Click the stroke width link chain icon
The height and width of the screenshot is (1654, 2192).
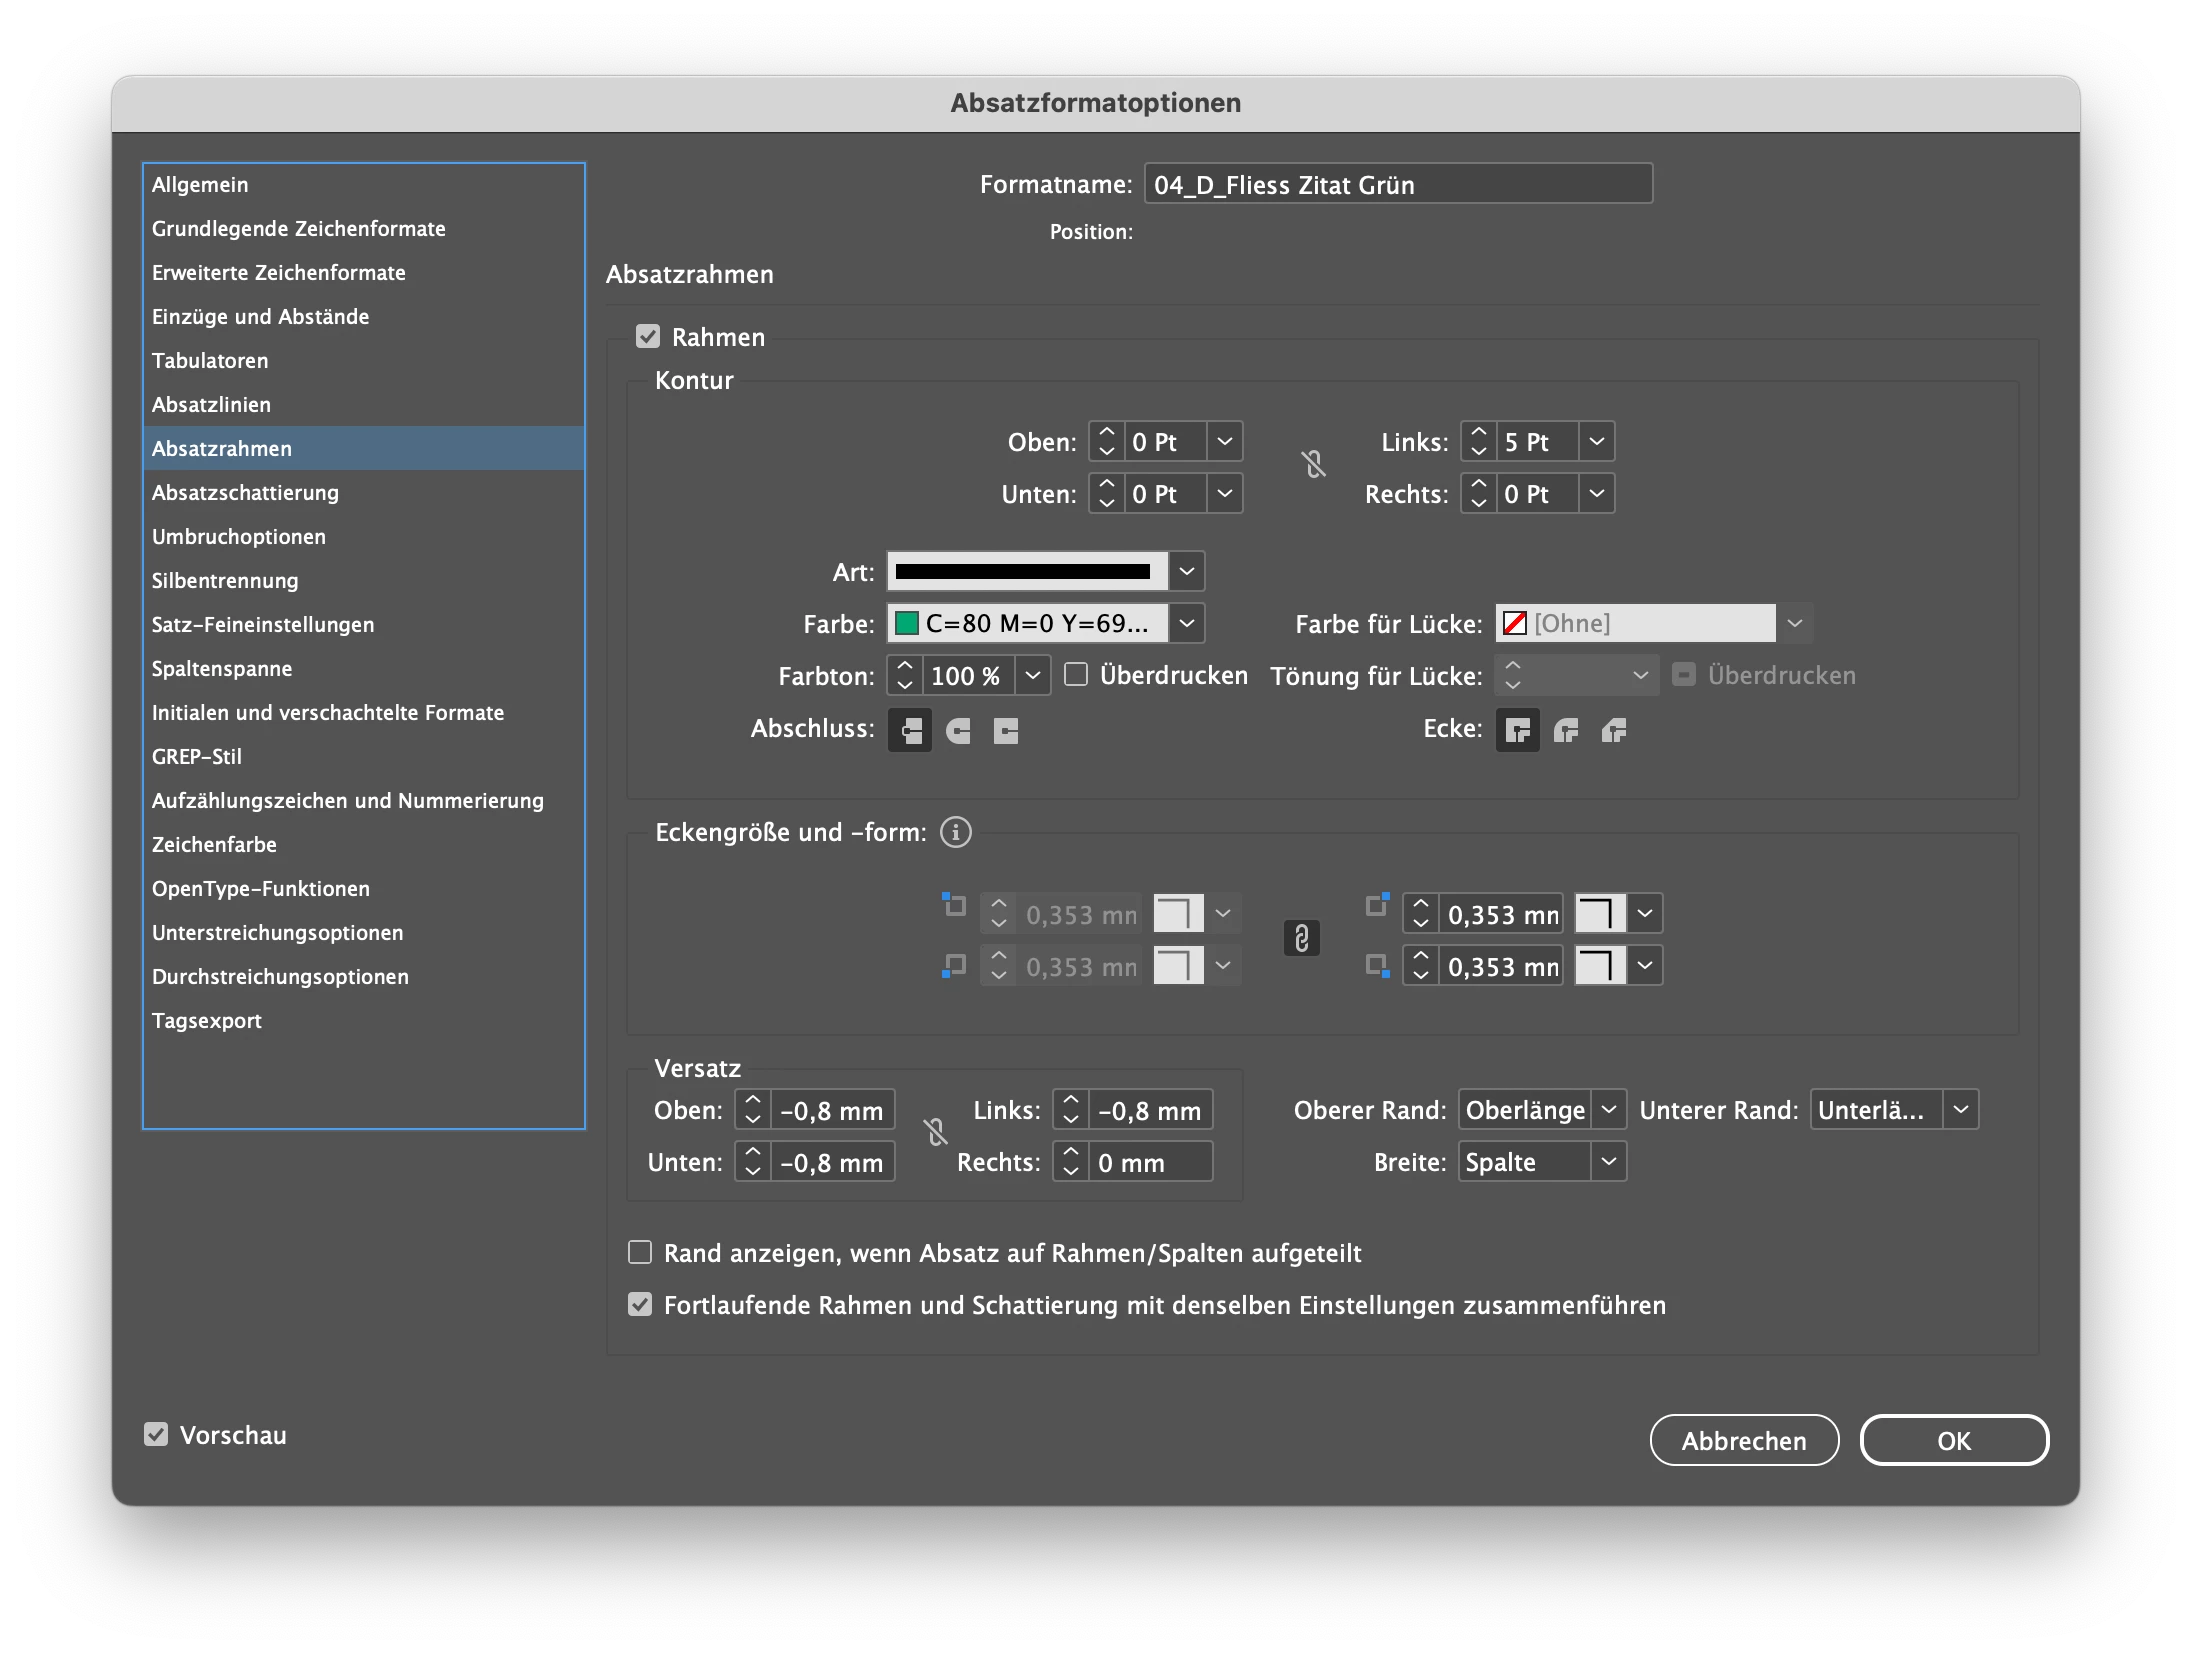pyautogui.click(x=1313, y=465)
